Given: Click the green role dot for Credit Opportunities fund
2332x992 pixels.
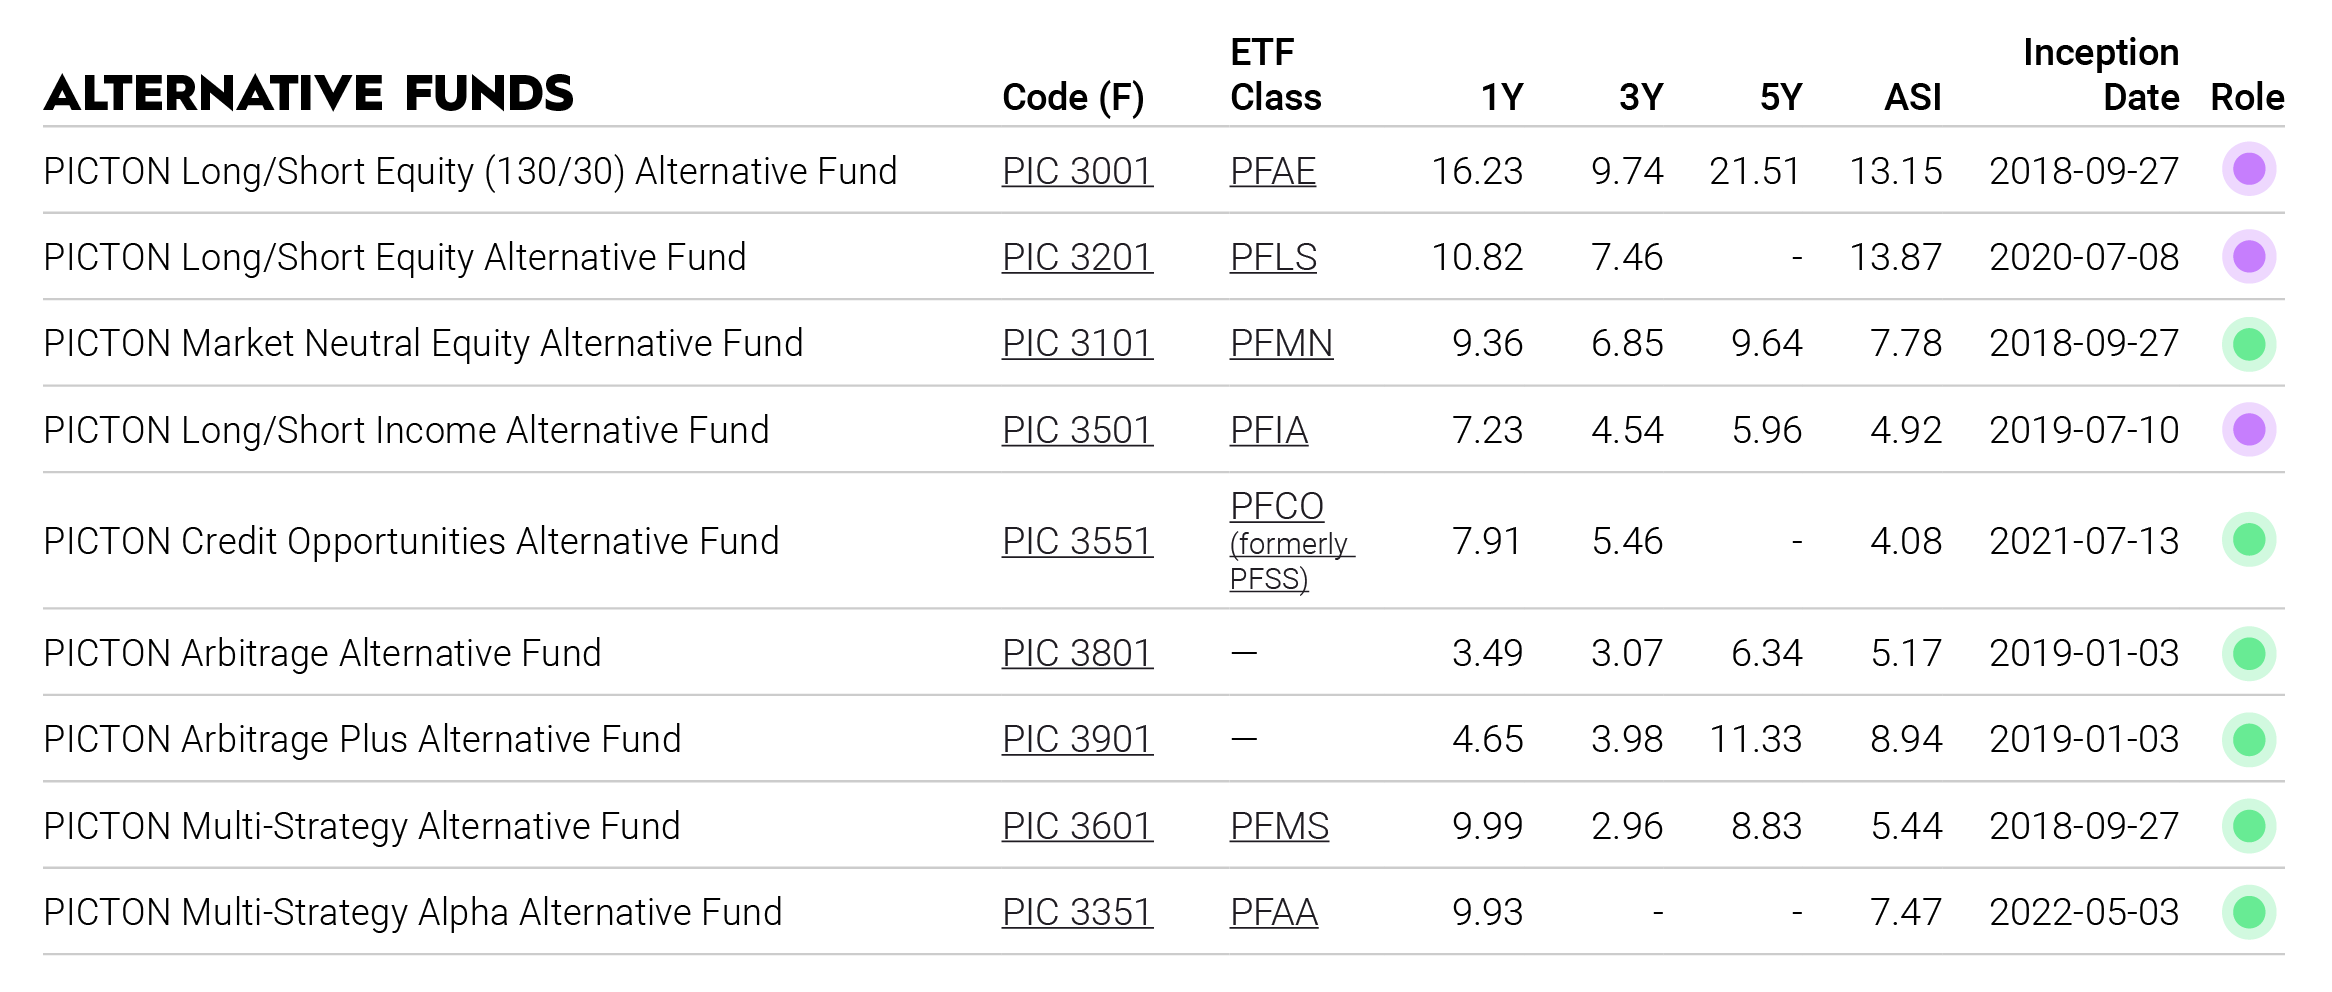Looking at the screenshot, I should [x=2248, y=540].
